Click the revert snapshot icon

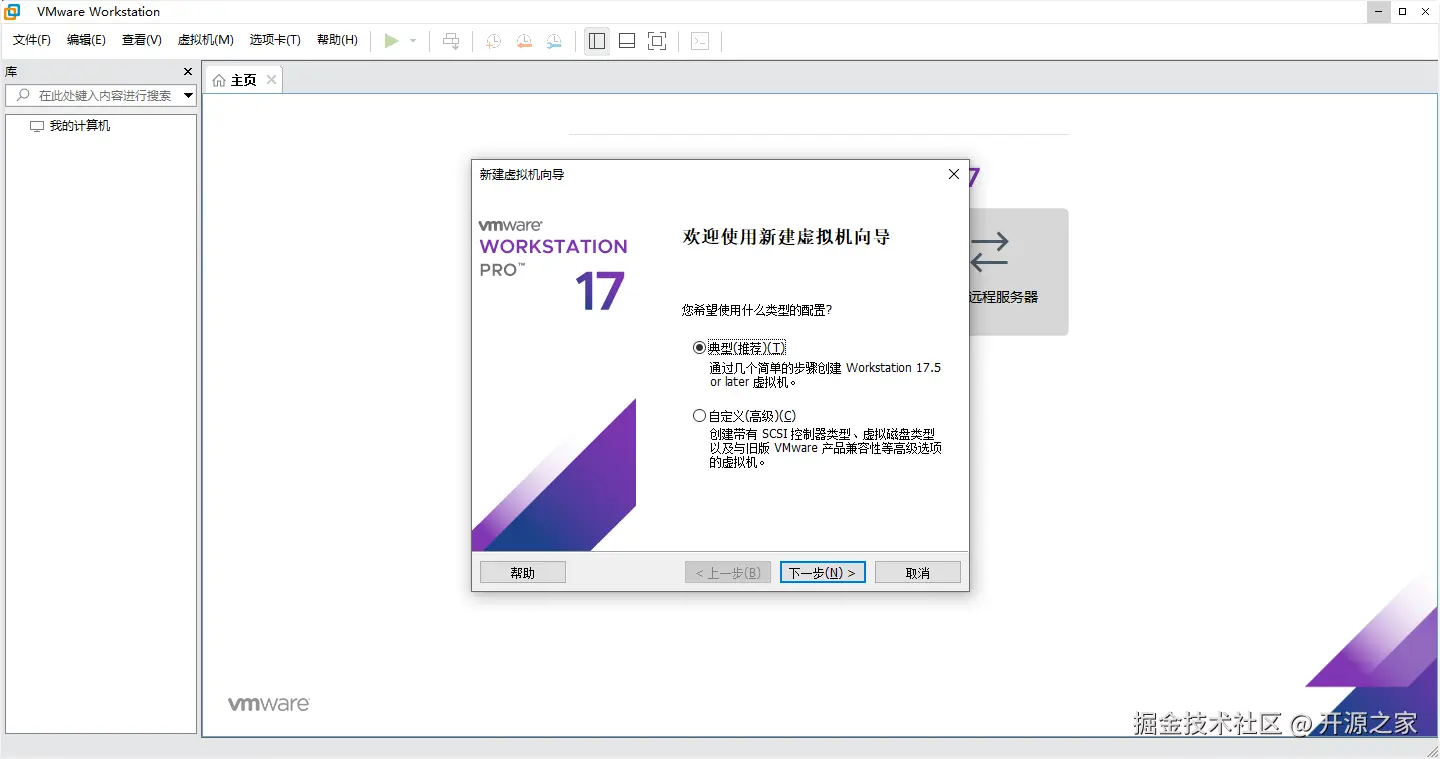(523, 40)
